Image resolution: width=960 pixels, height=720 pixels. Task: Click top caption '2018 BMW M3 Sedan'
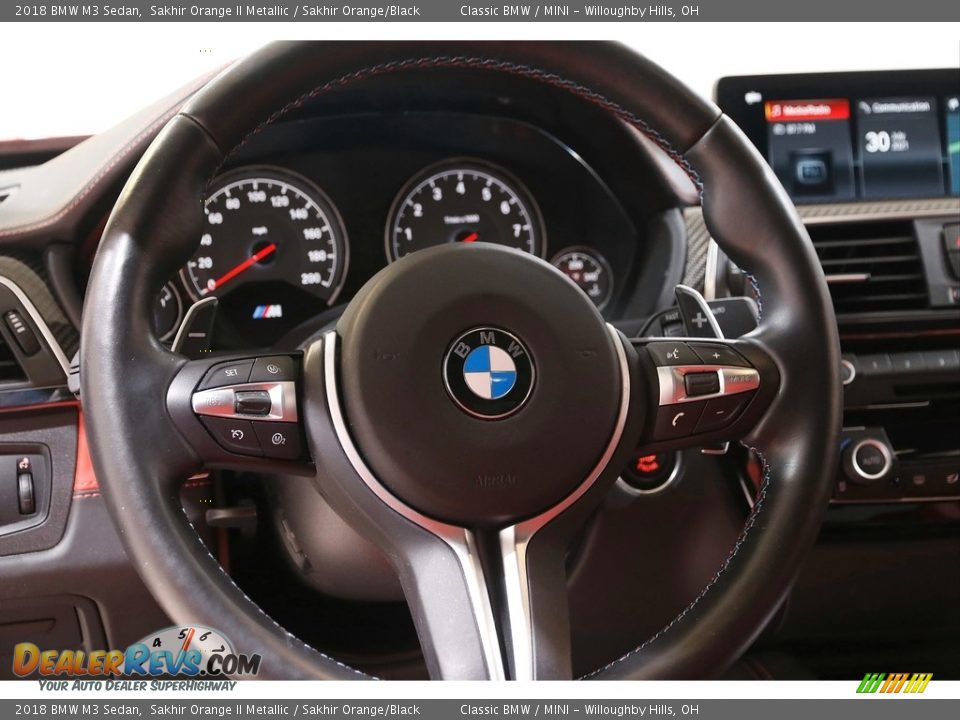tap(77, 10)
